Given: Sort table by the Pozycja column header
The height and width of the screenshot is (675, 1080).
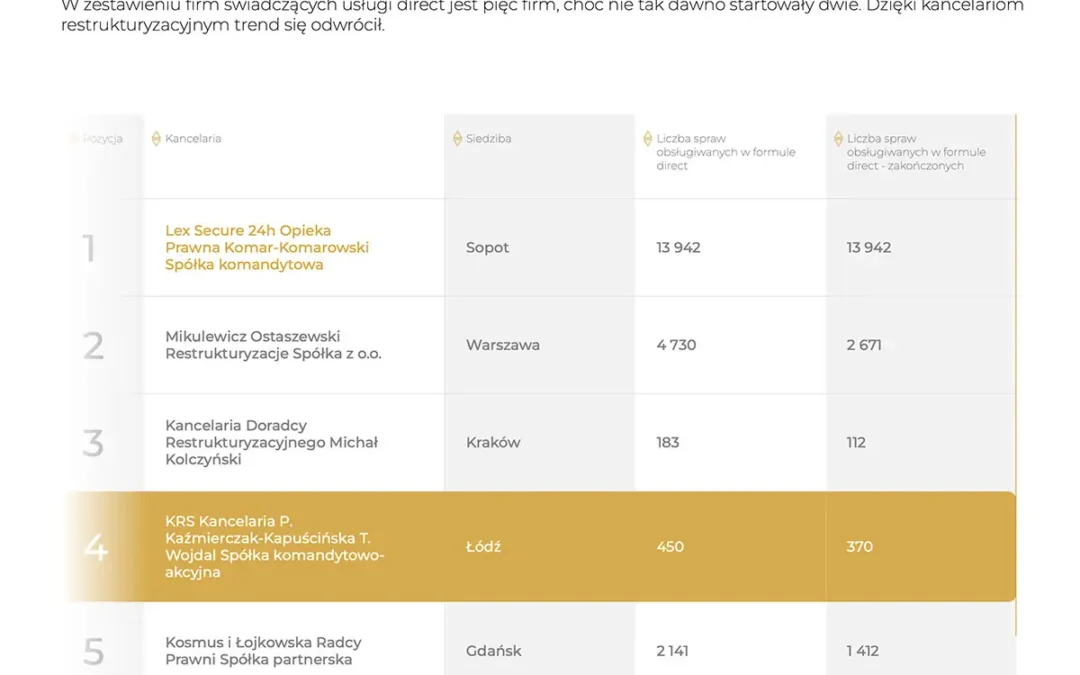Looking at the screenshot, I should tap(102, 138).
